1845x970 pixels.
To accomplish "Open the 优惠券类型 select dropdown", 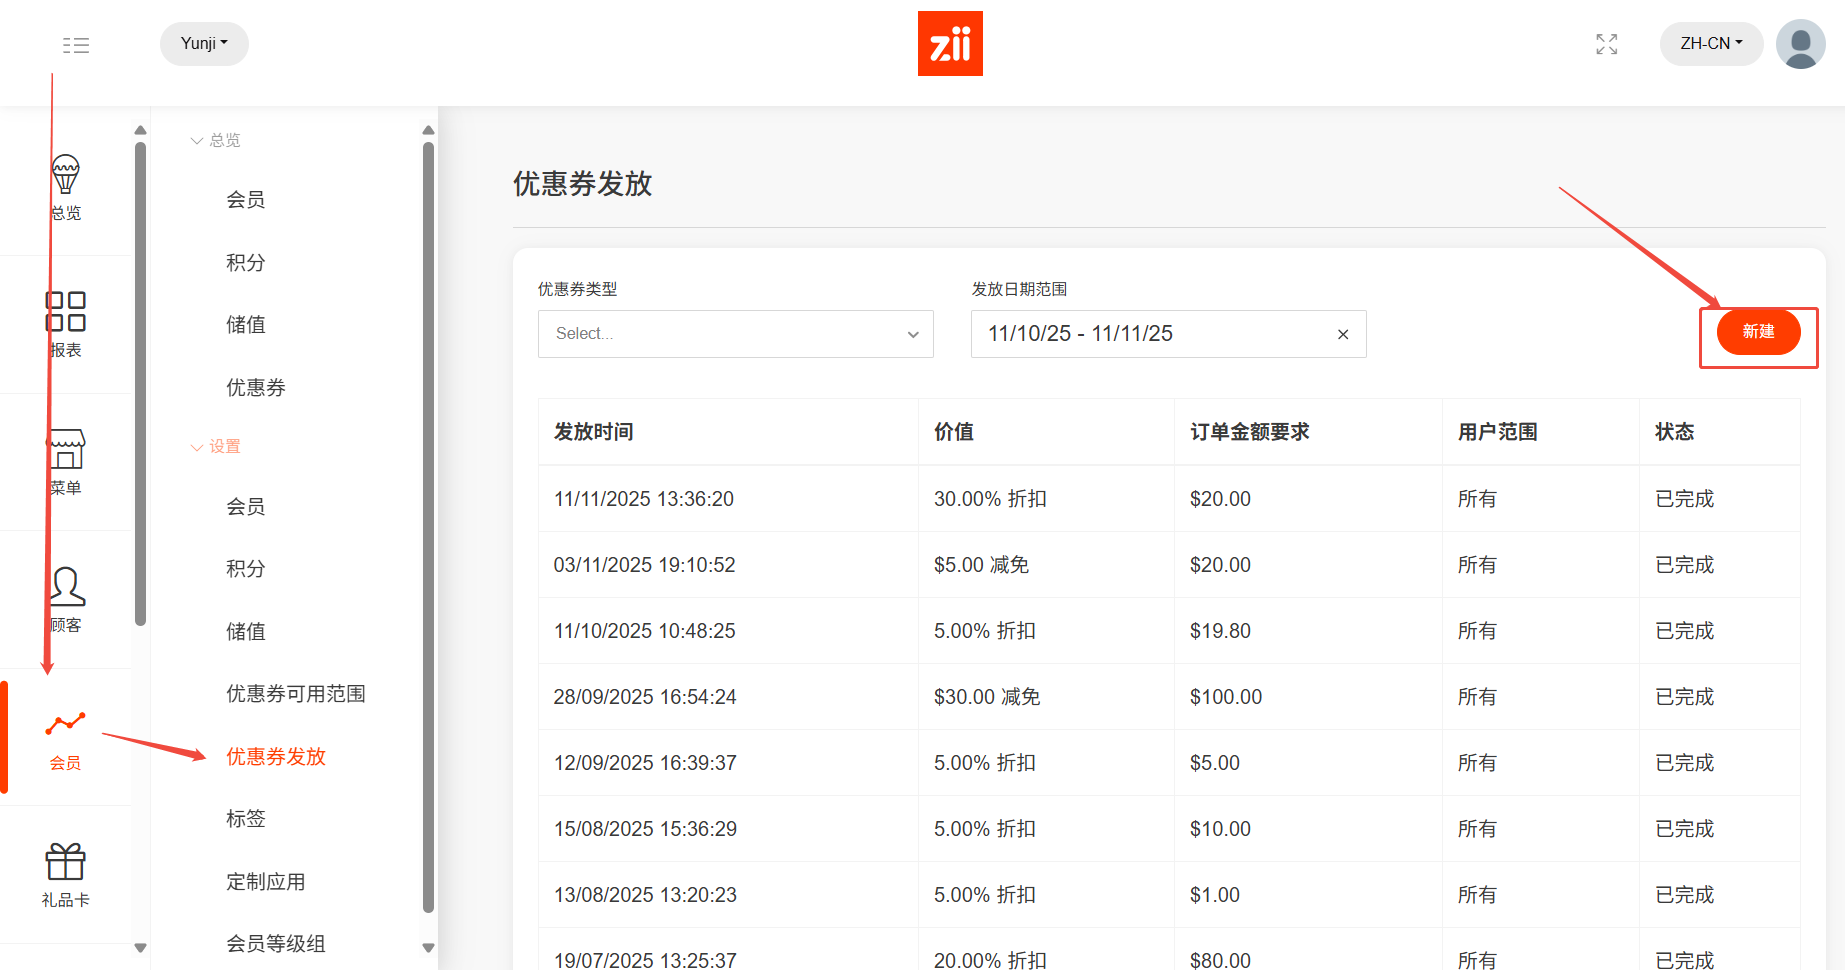I will (735, 334).
